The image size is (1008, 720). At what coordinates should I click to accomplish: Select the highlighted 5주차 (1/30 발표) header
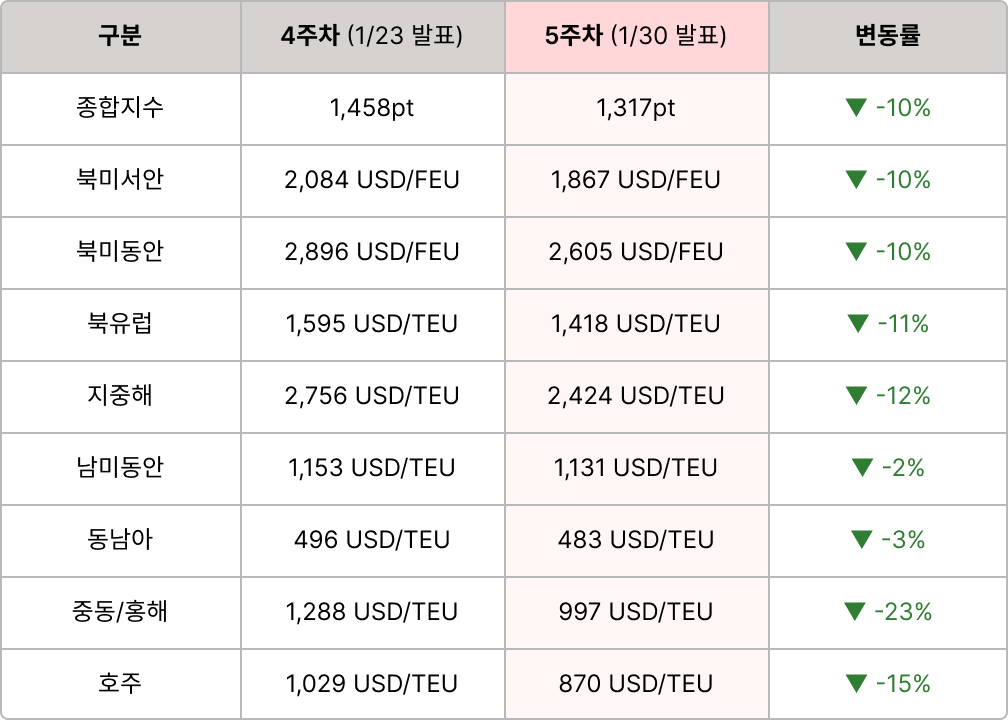636,37
